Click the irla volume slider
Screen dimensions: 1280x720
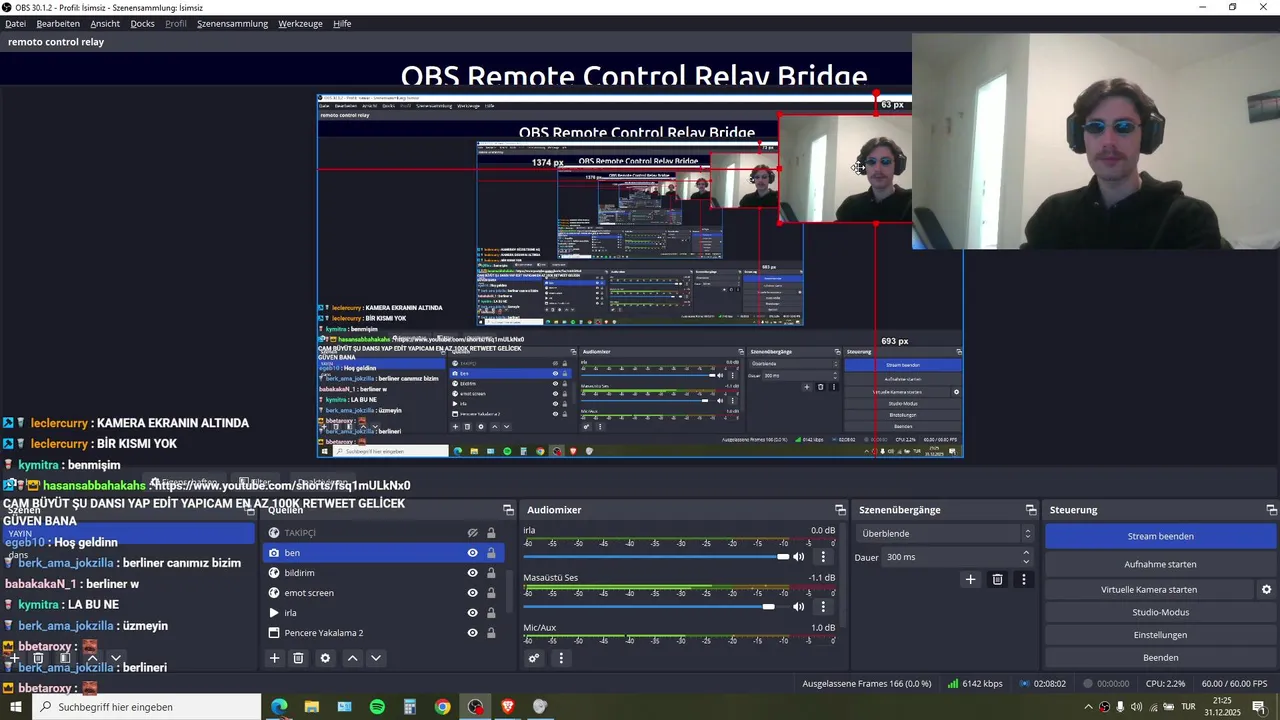[656, 557]
